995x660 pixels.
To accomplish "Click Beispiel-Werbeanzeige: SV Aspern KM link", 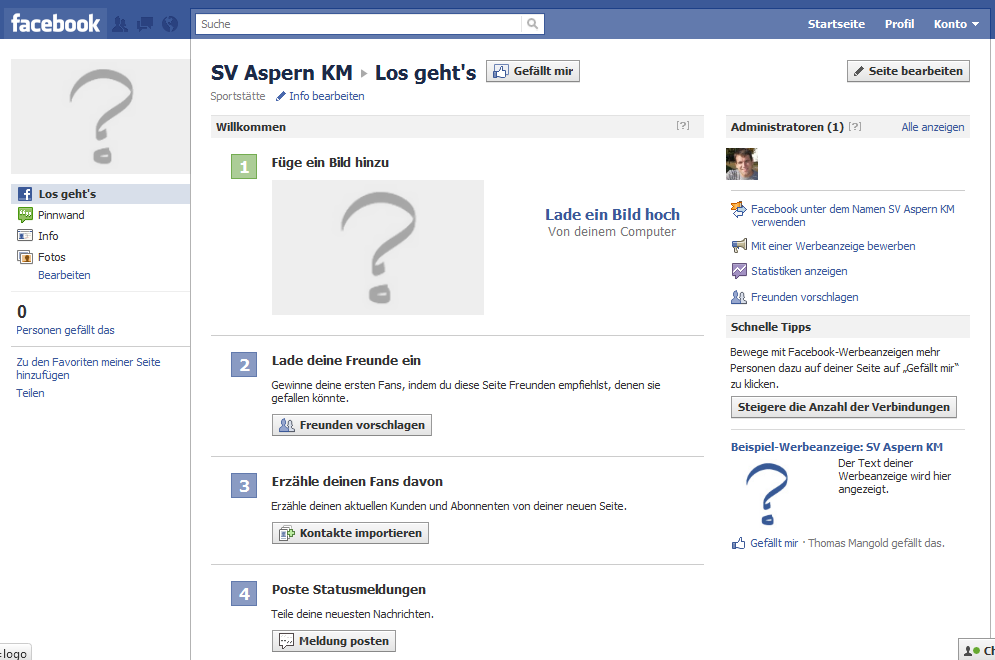I will [836, 447].
